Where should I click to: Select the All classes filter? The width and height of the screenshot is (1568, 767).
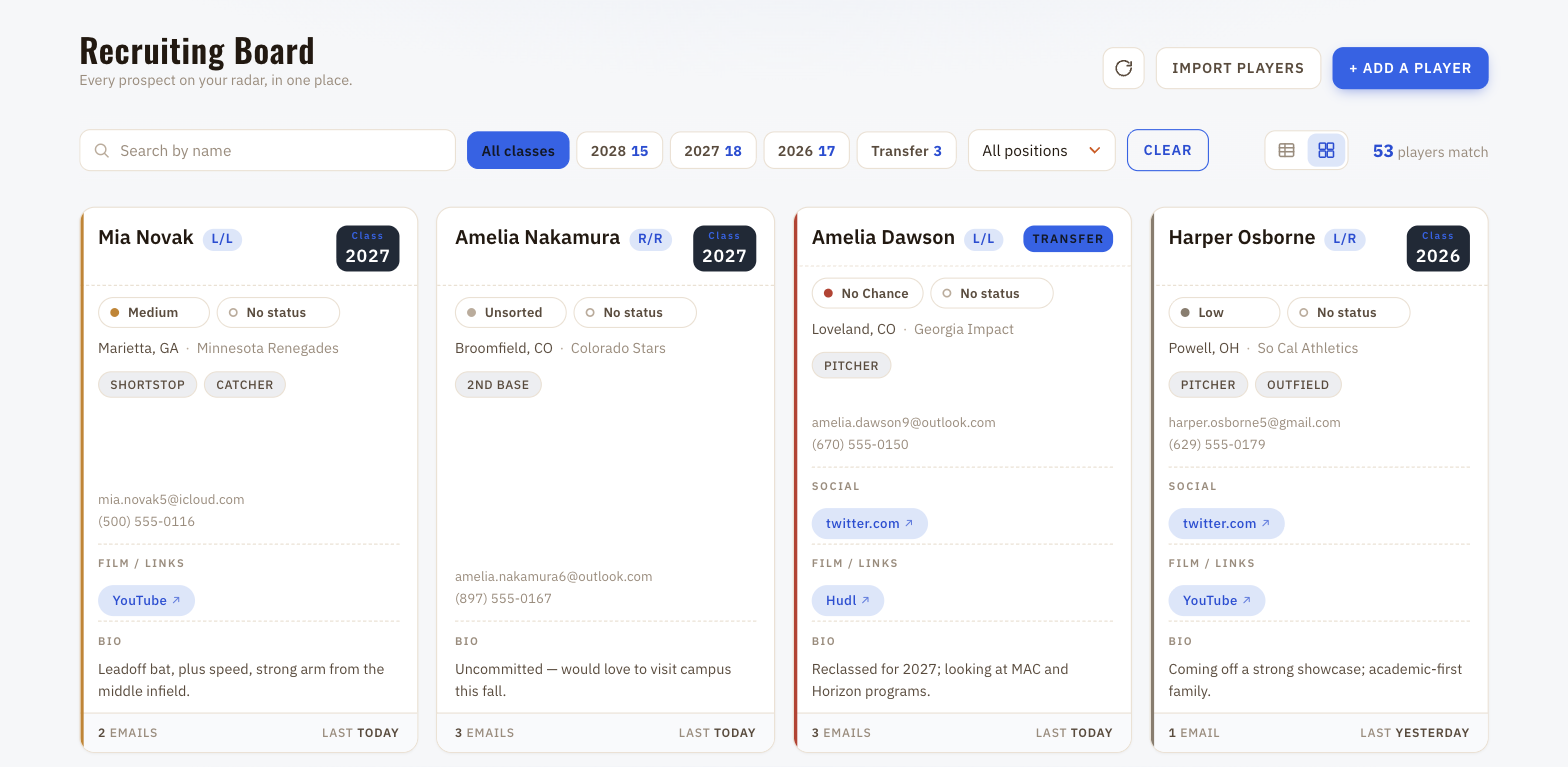(518, 151)
